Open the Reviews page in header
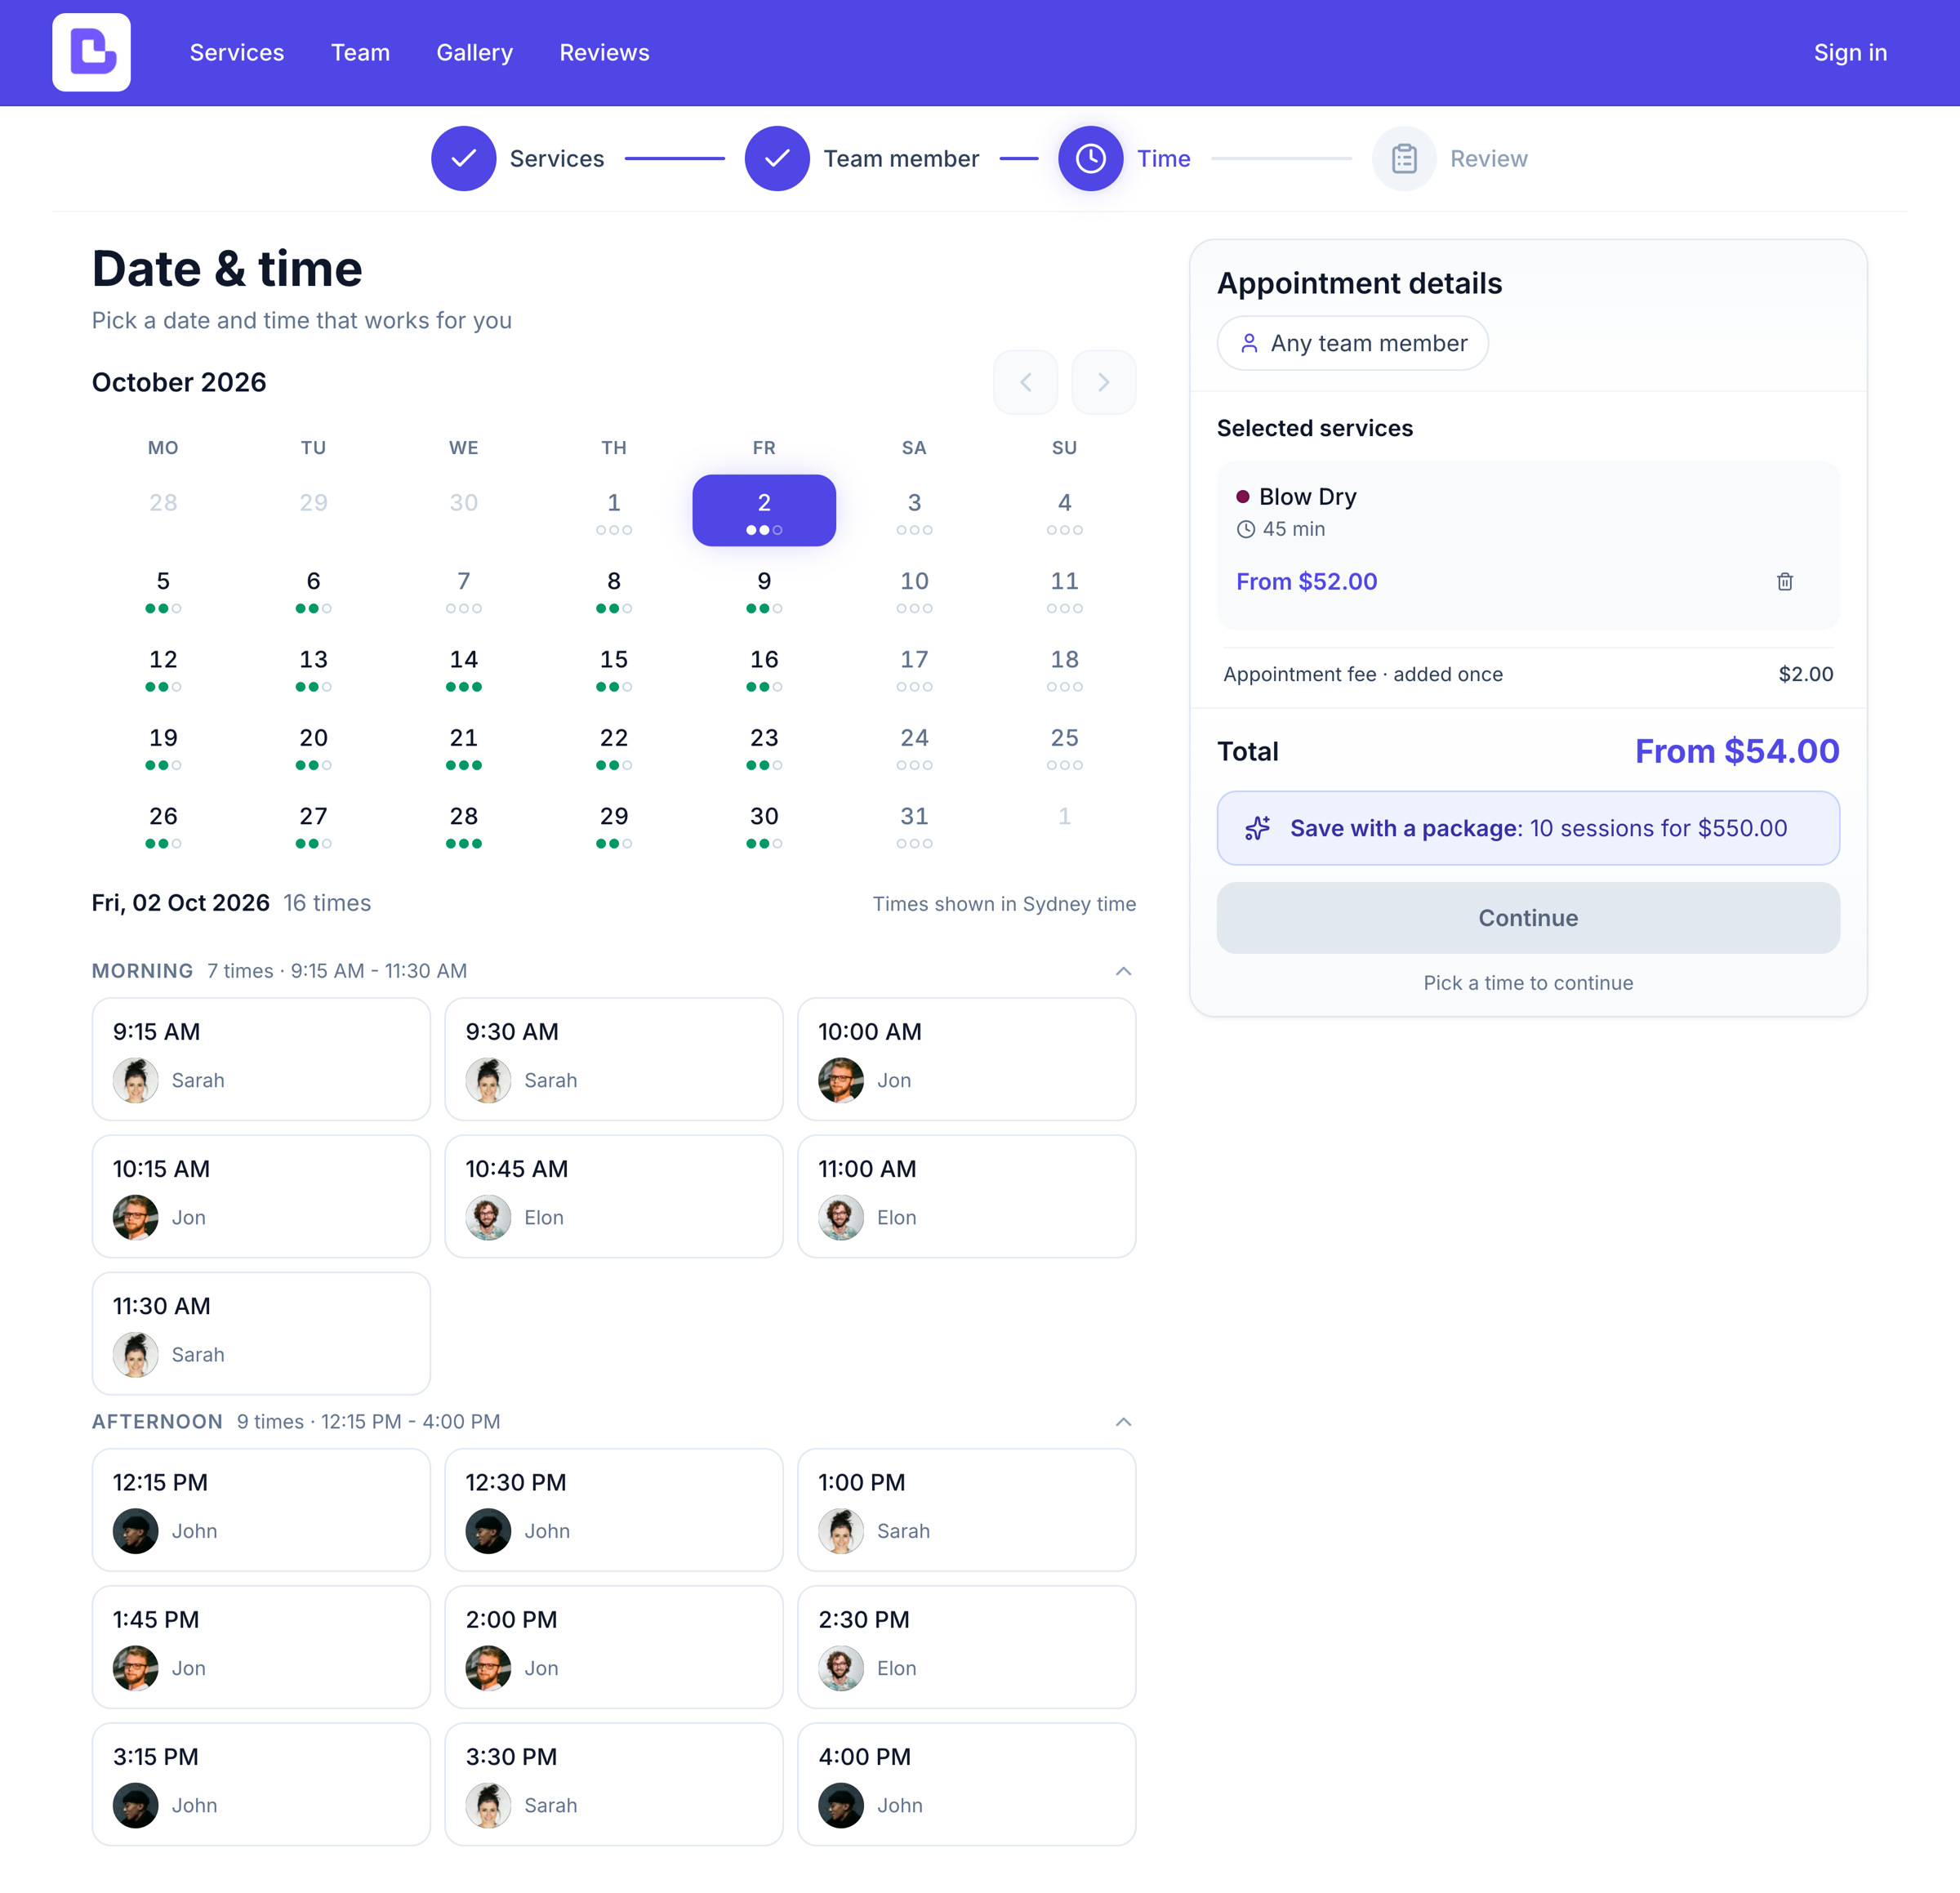The width and height of the screenshot is (1960, 1893). pos(604,52)
